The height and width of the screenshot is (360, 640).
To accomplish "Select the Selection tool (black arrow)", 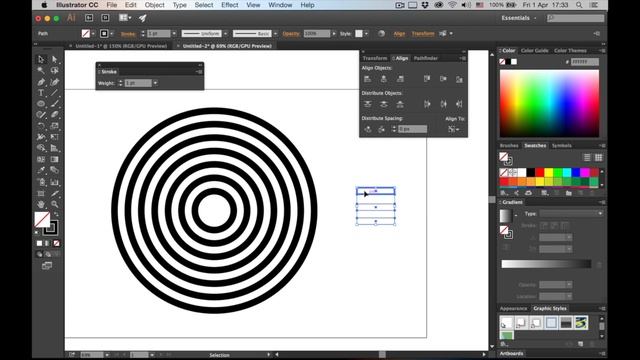I will 41,60.
